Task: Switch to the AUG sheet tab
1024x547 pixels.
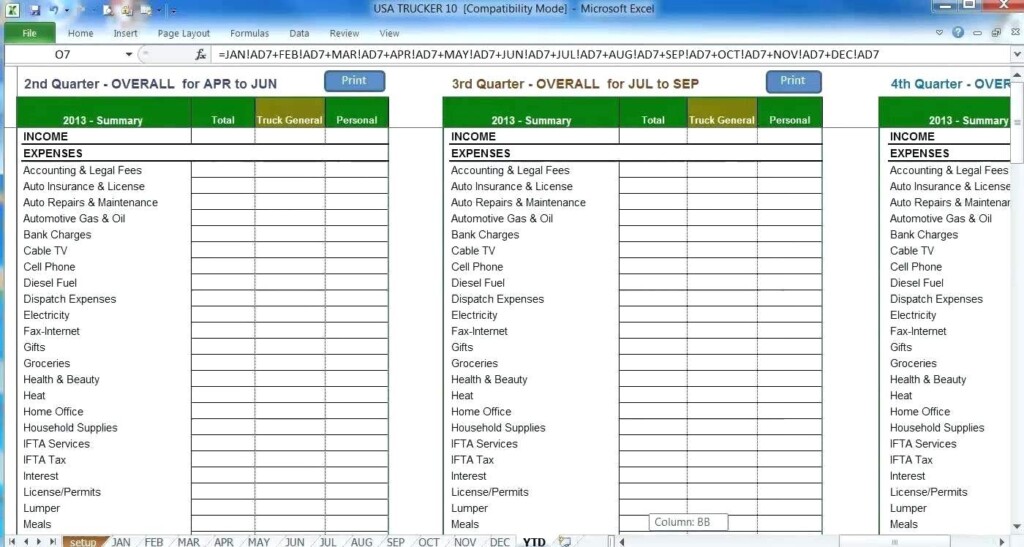Action: (361, 542)
